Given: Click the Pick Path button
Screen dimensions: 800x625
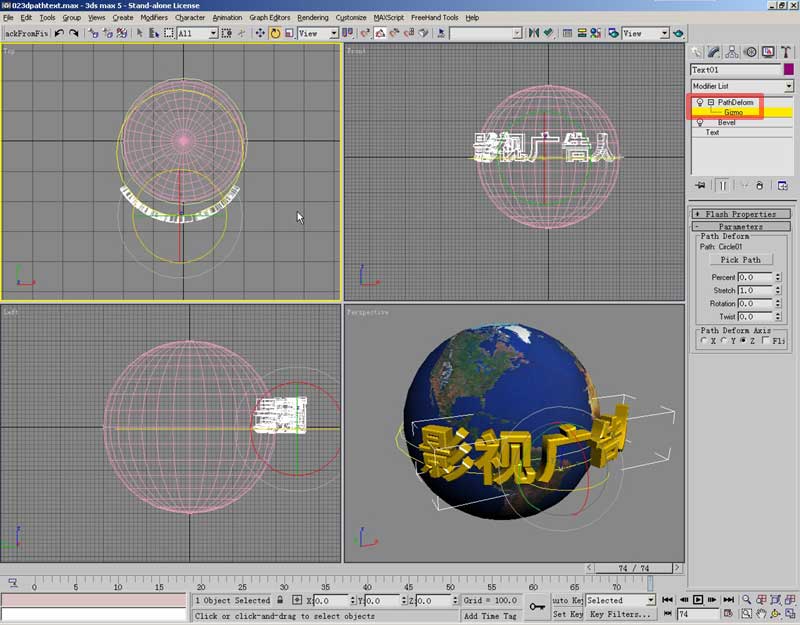Looking at the screenshot, I should coord(741,259).
